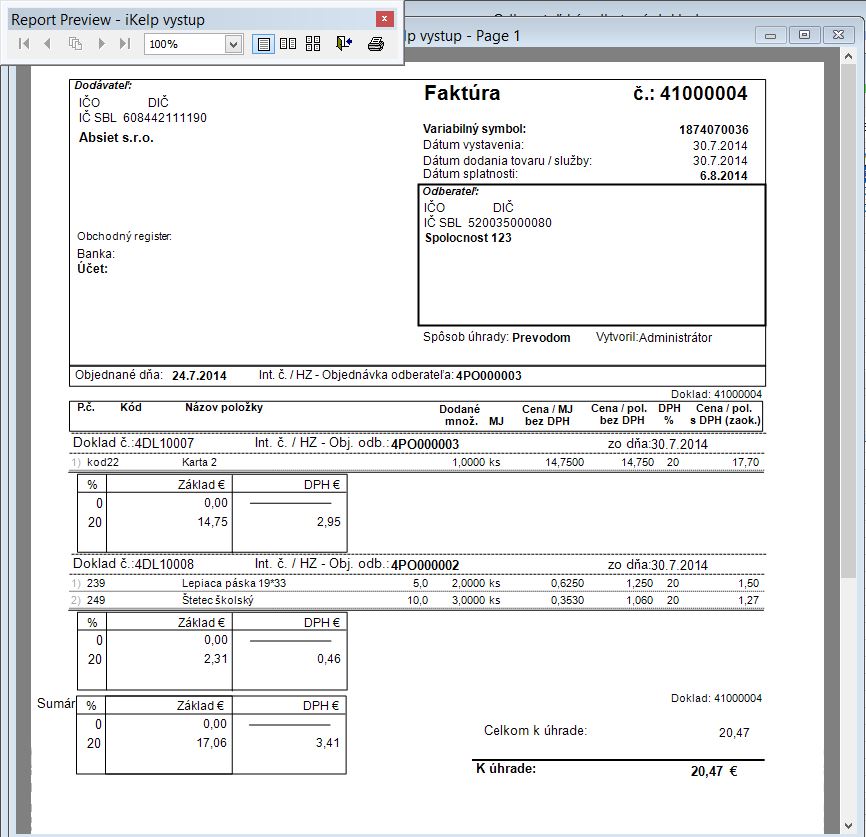
Task: Click item Štetec školský
Action: tap(218, 600)
